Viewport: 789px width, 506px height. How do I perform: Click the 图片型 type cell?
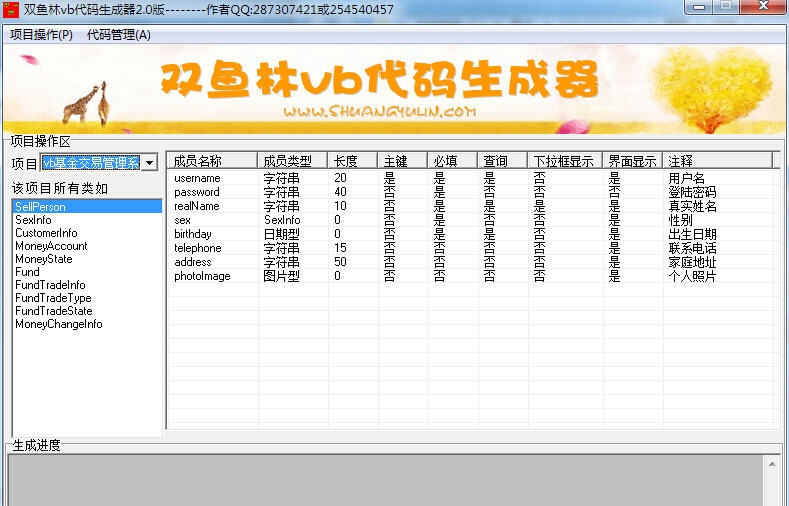(281, 276)
